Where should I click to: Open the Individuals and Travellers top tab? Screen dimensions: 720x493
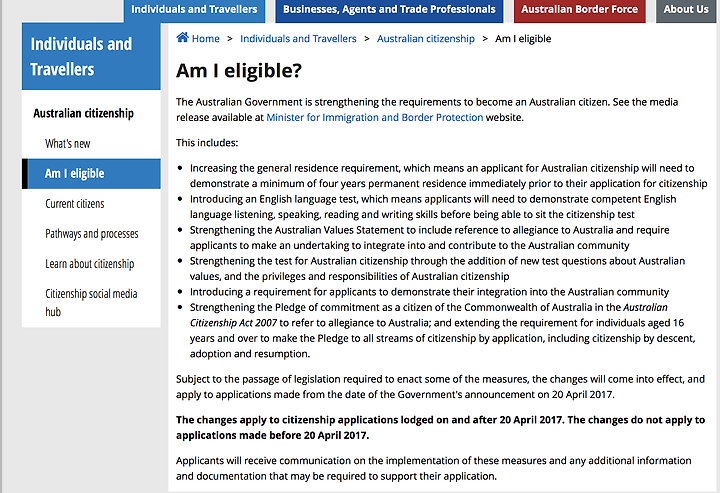coord(194,10)
